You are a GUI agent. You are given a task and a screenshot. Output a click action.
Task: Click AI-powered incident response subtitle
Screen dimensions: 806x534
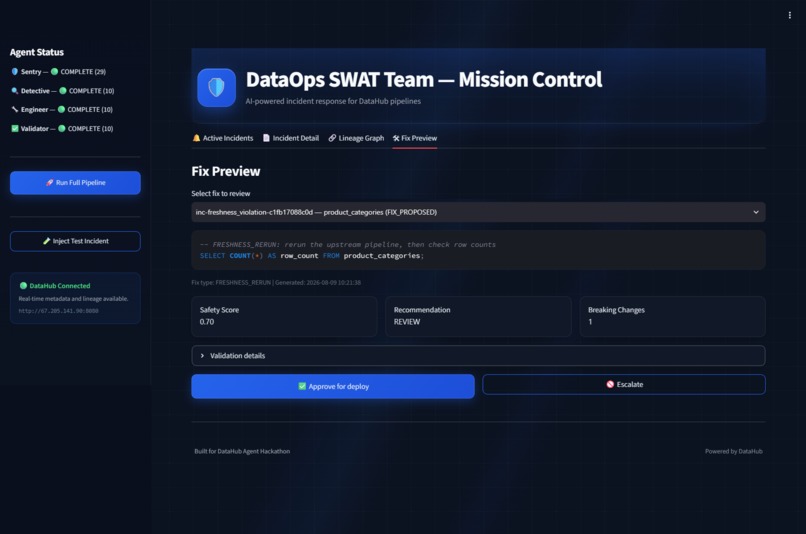[x=333, y=101]
